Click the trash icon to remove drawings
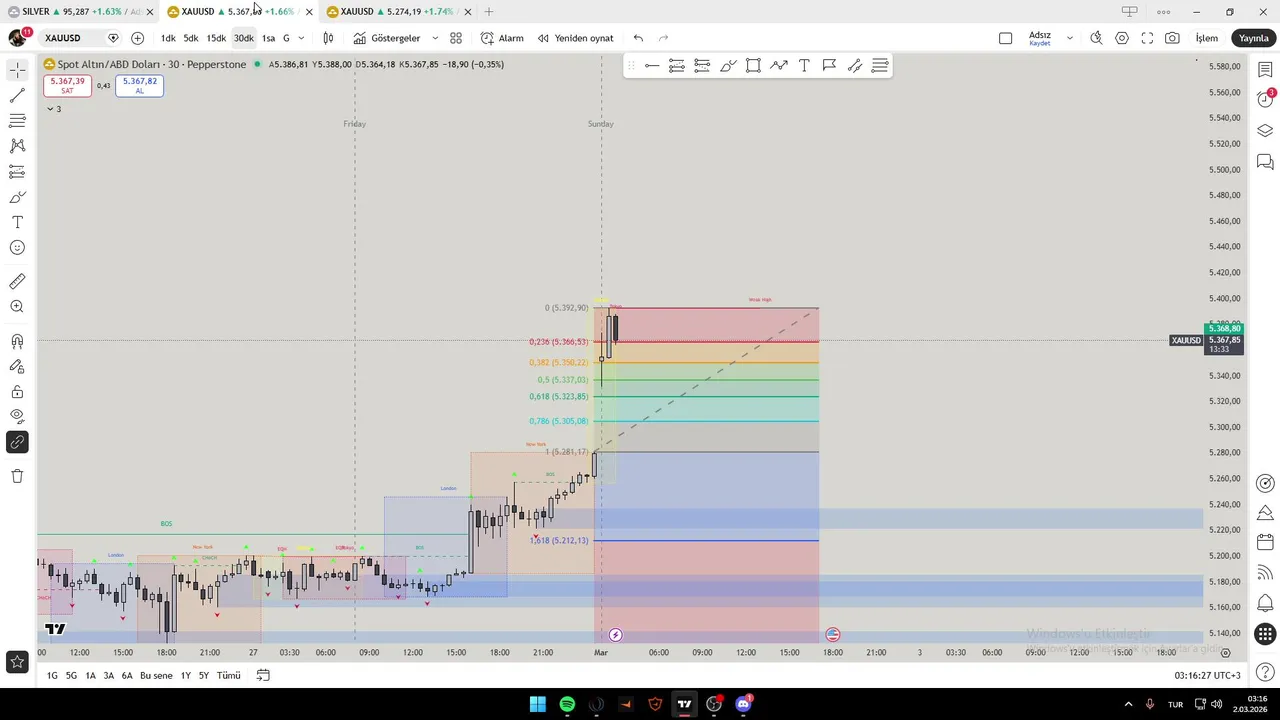 click(17, 476)
